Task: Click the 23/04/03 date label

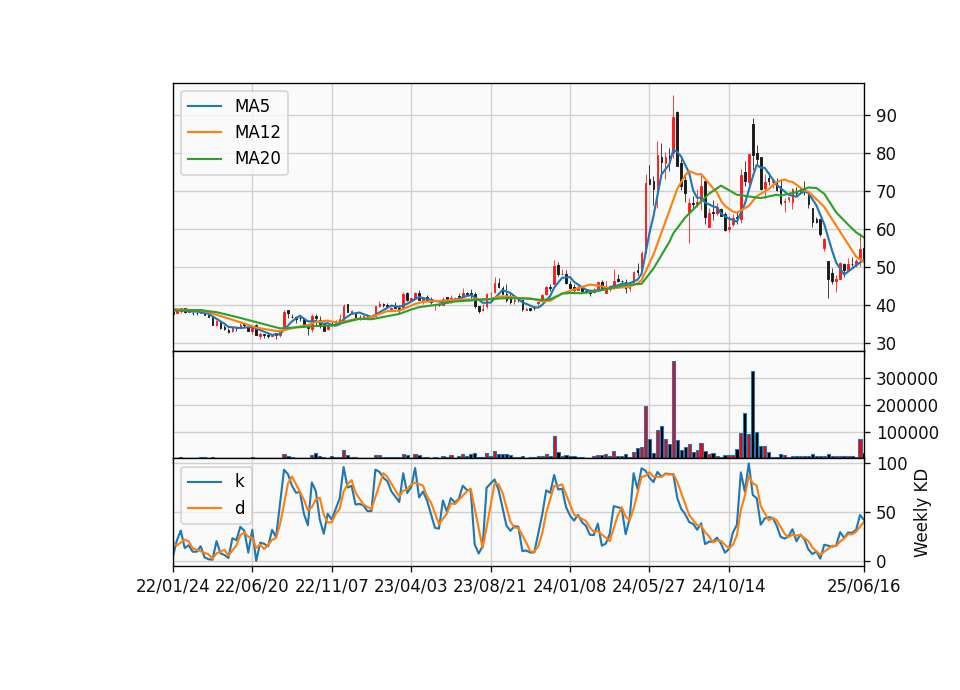Action: [x=411, y=586]
